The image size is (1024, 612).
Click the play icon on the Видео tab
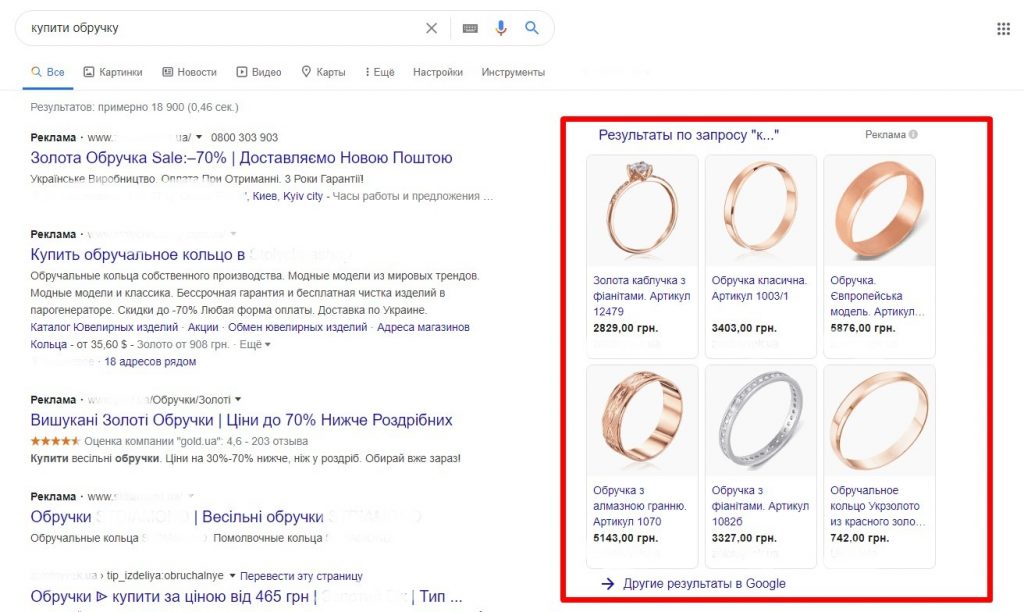point(240,71)
